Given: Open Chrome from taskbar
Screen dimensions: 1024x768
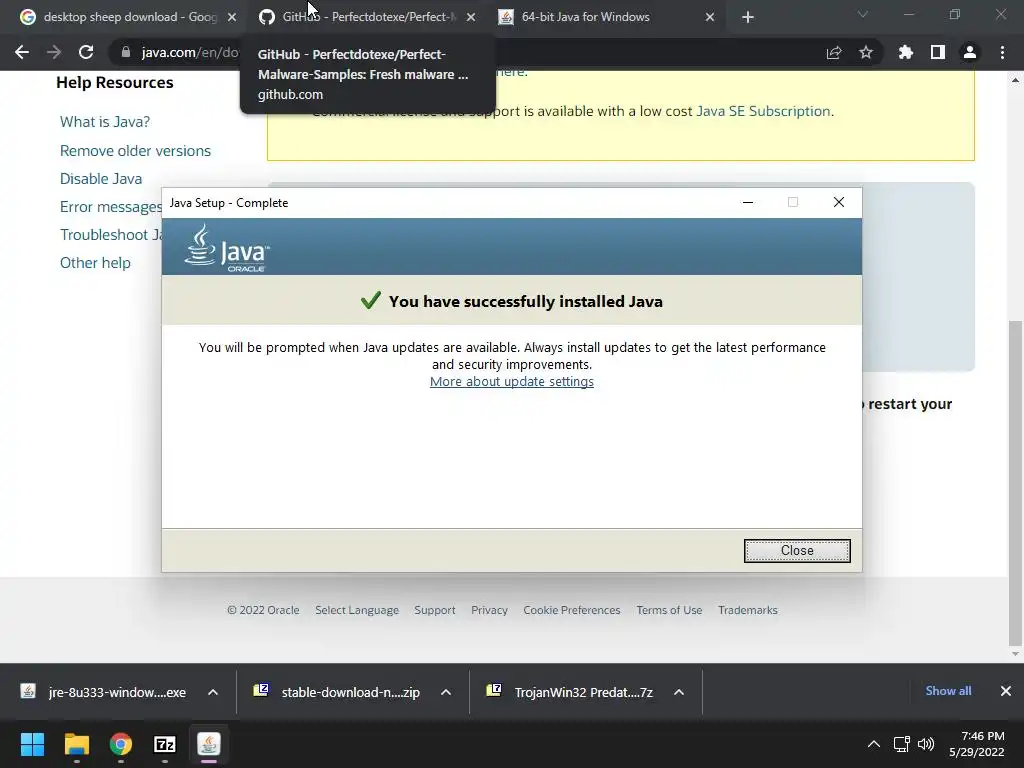Looking at the screenshot, I should coord(121,744).
